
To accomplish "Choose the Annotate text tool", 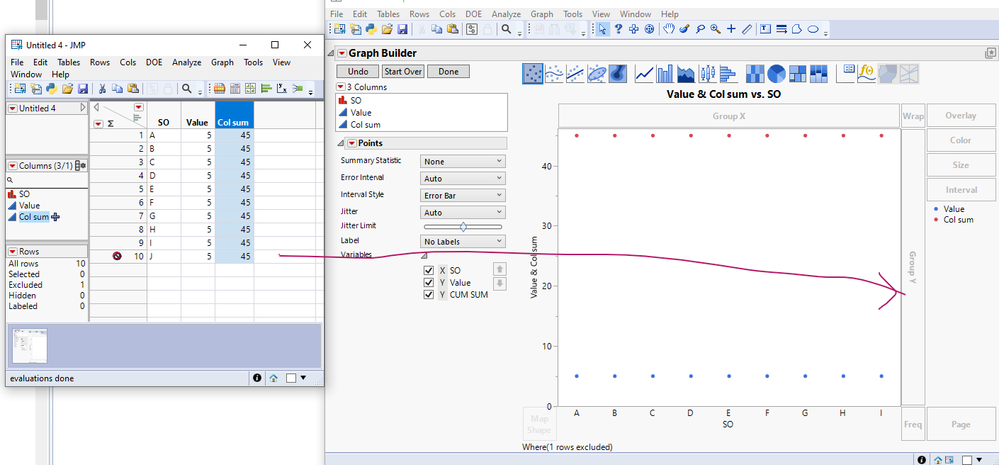I will click(x=766, y=29).
